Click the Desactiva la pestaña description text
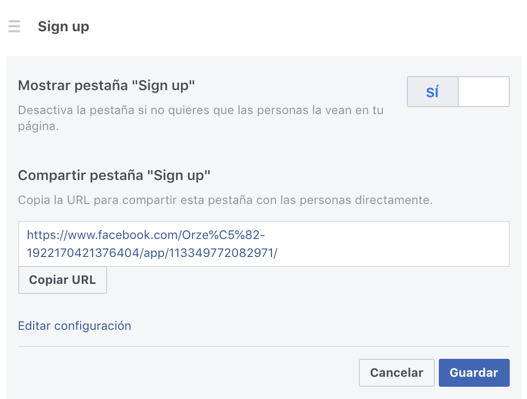 (x=201, y=118)
